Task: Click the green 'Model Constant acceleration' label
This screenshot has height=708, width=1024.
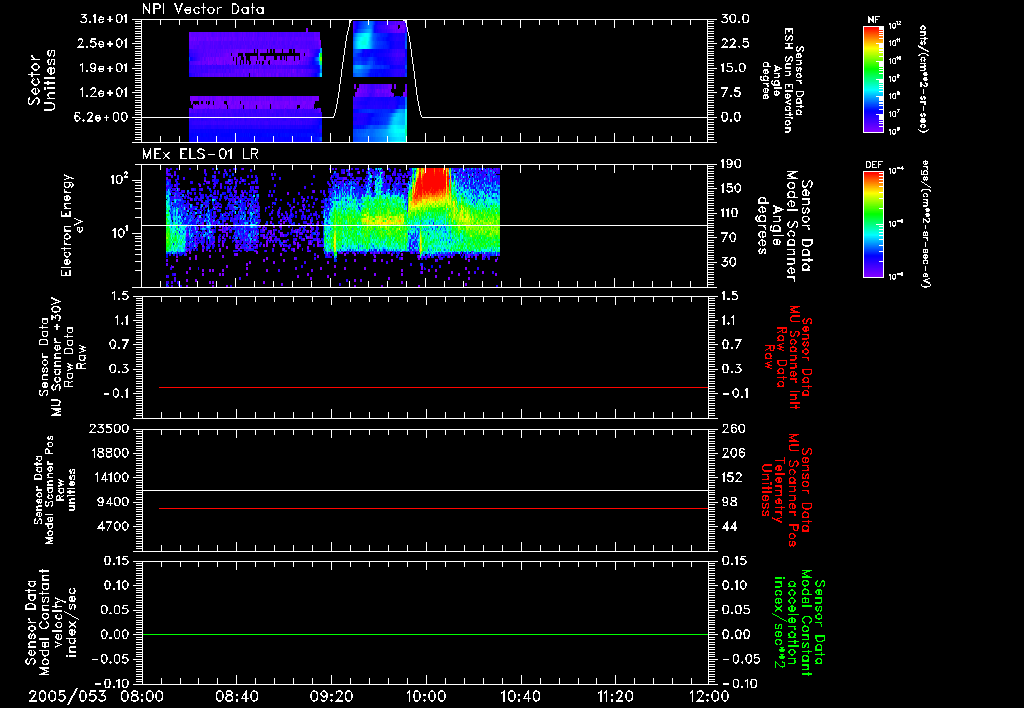Action: pyautogui.click(x=799, y=624)
